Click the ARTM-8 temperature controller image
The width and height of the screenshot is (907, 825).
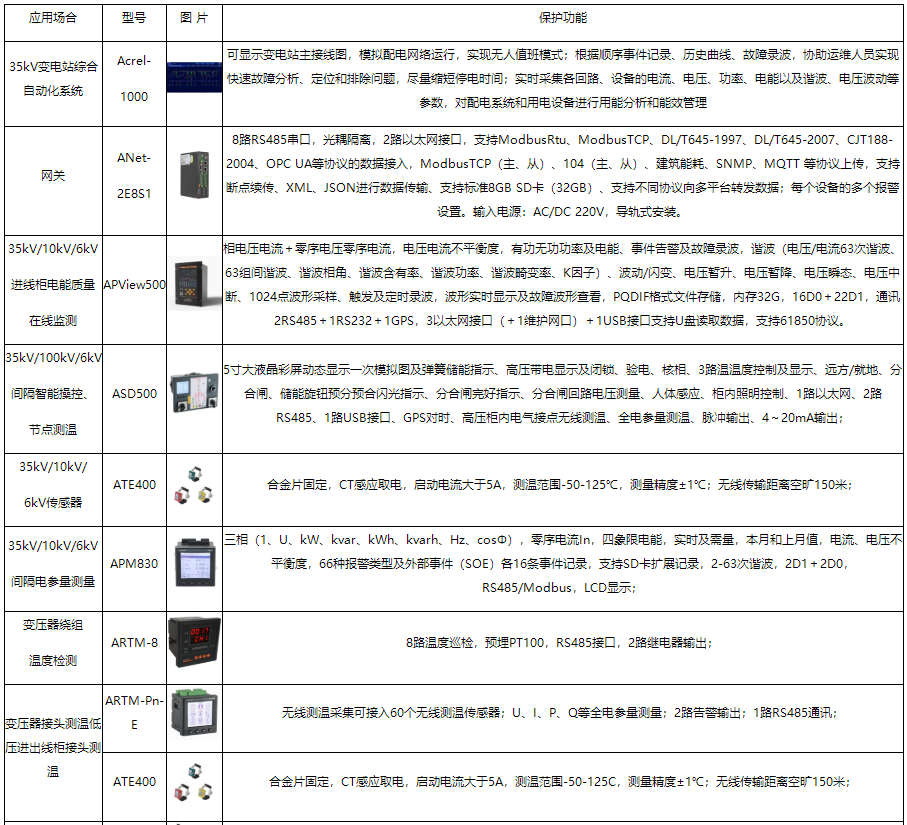pos(194,642)
